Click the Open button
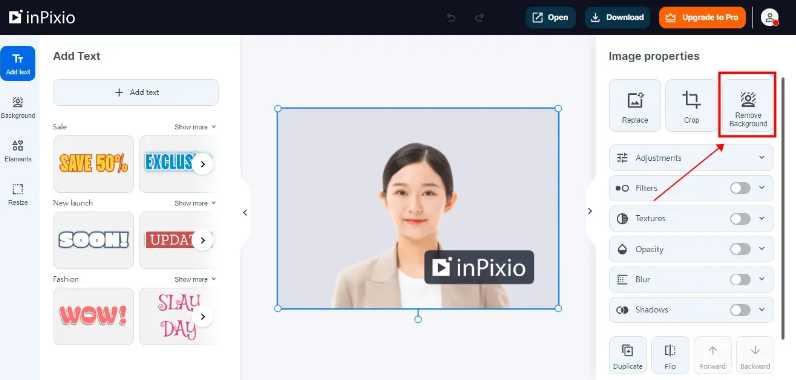 tap(550, 17)
